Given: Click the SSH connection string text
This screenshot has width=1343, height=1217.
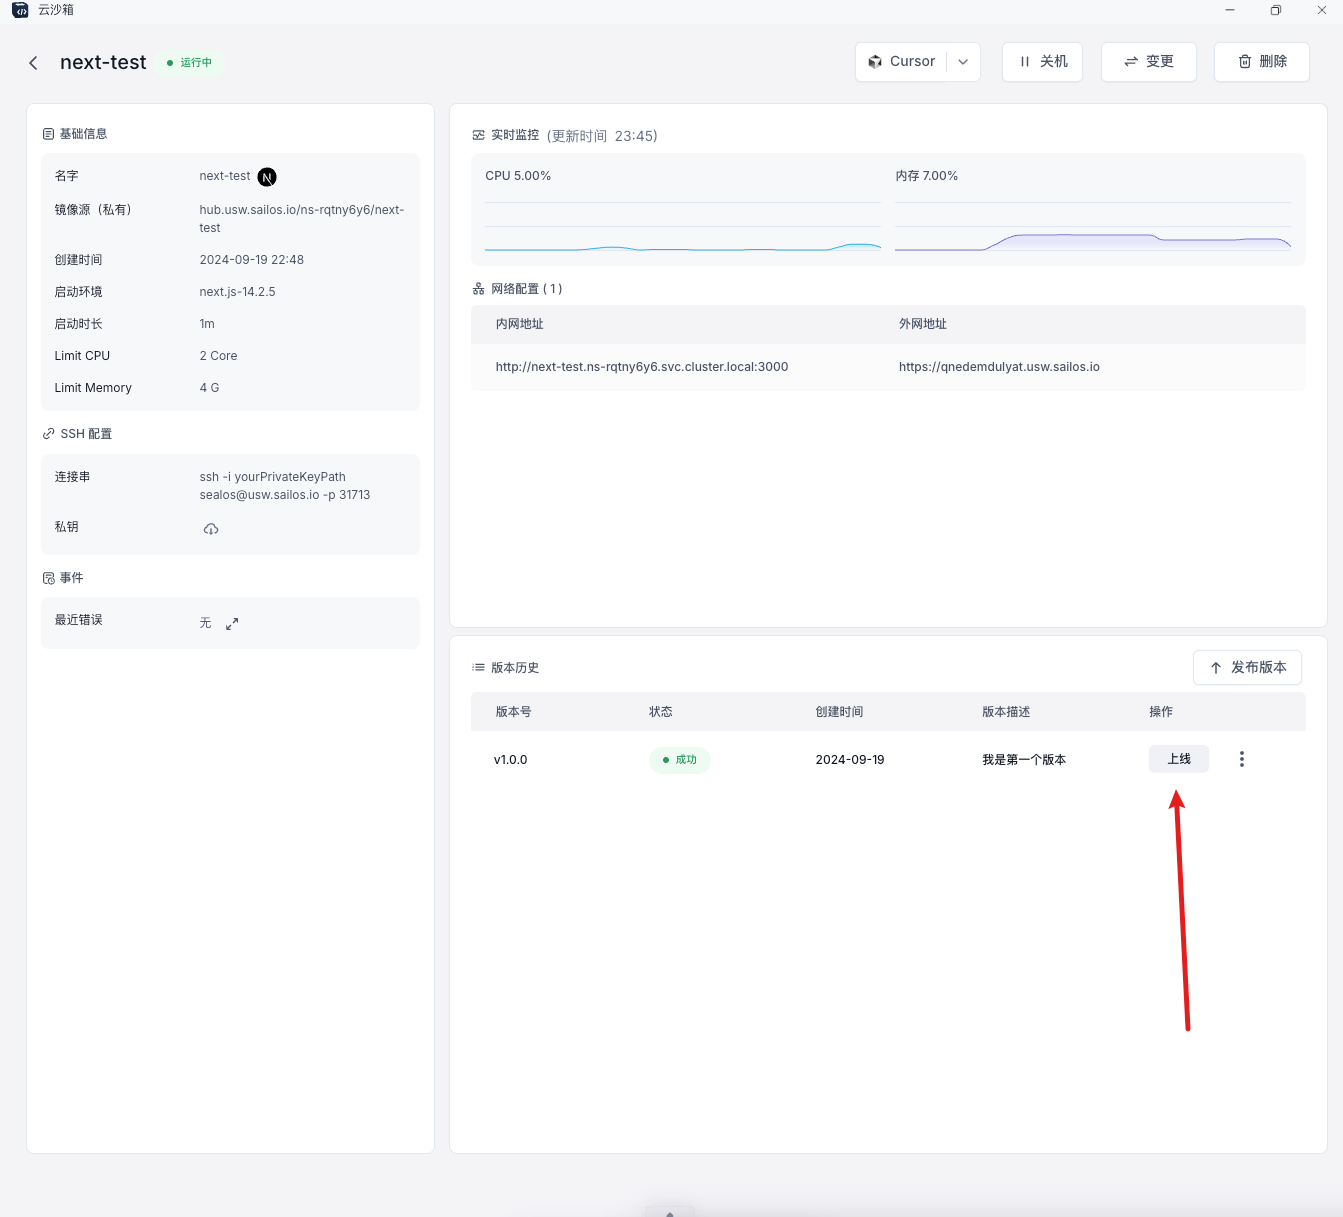Looking at the screenshot, I should [x=285, y=486].
